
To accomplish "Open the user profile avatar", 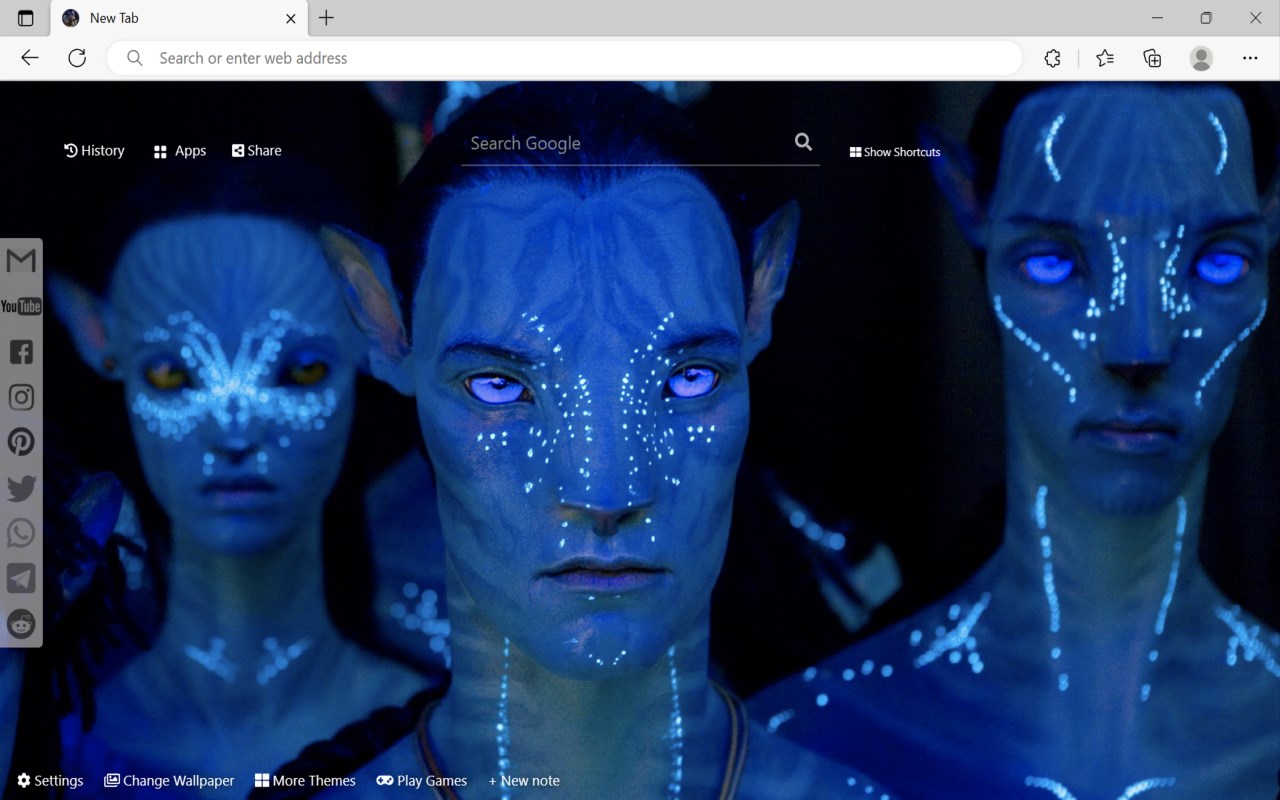I will [1201, 58].
